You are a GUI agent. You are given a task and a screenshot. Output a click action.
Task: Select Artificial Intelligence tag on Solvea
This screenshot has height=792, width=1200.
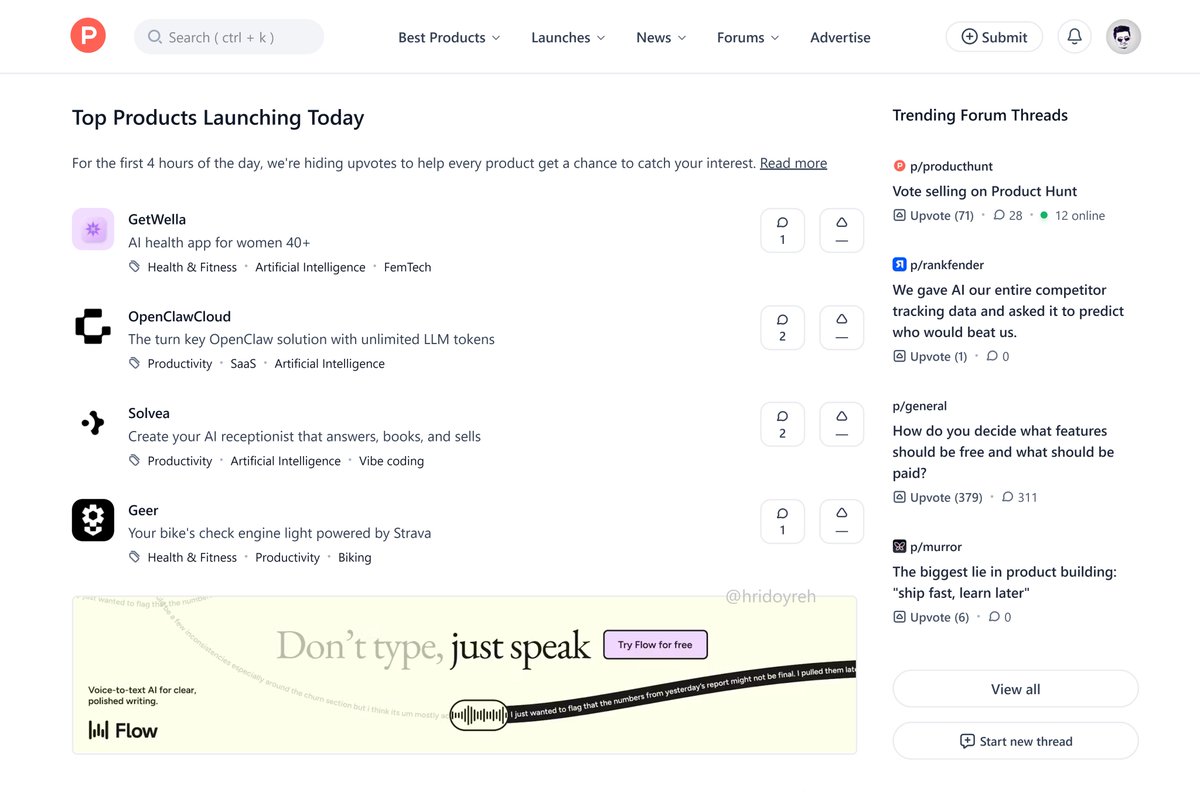click(x=286, y=461)
